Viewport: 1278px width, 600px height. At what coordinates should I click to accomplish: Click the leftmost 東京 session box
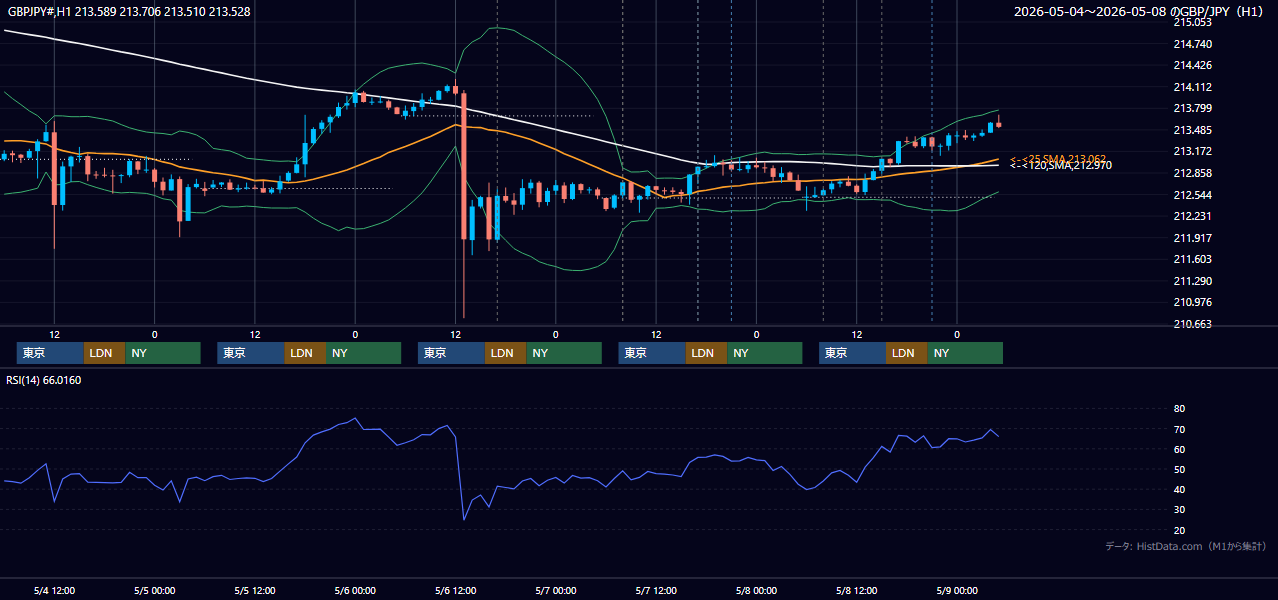click(50, 353)
